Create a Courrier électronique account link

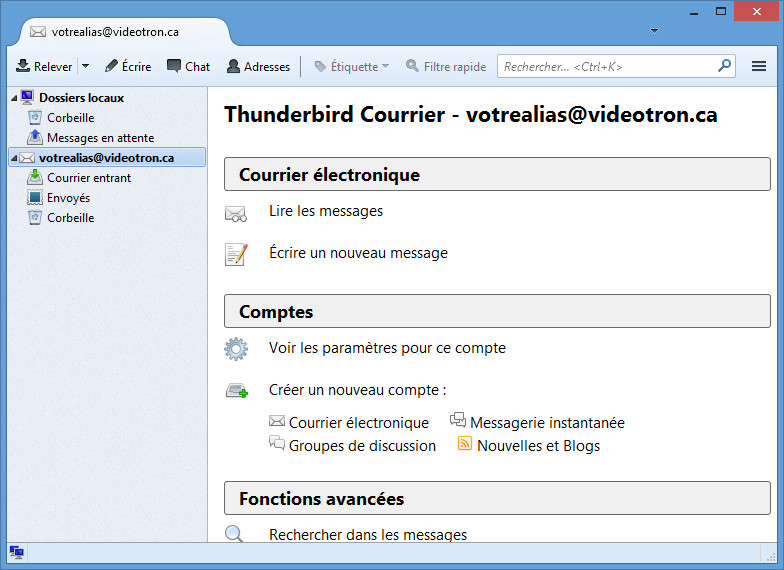(359, 423)
